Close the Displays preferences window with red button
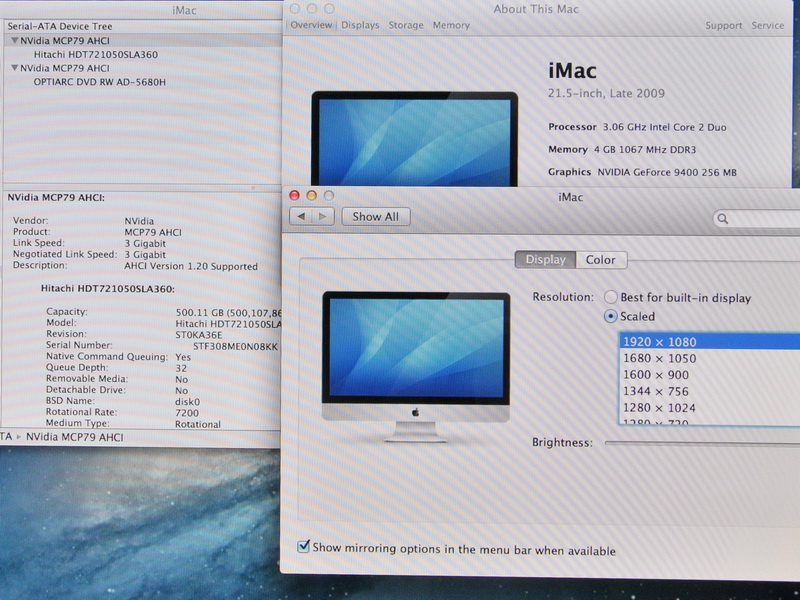The height and width of the screenshot is (600, 800). click(x=294, y=195)
